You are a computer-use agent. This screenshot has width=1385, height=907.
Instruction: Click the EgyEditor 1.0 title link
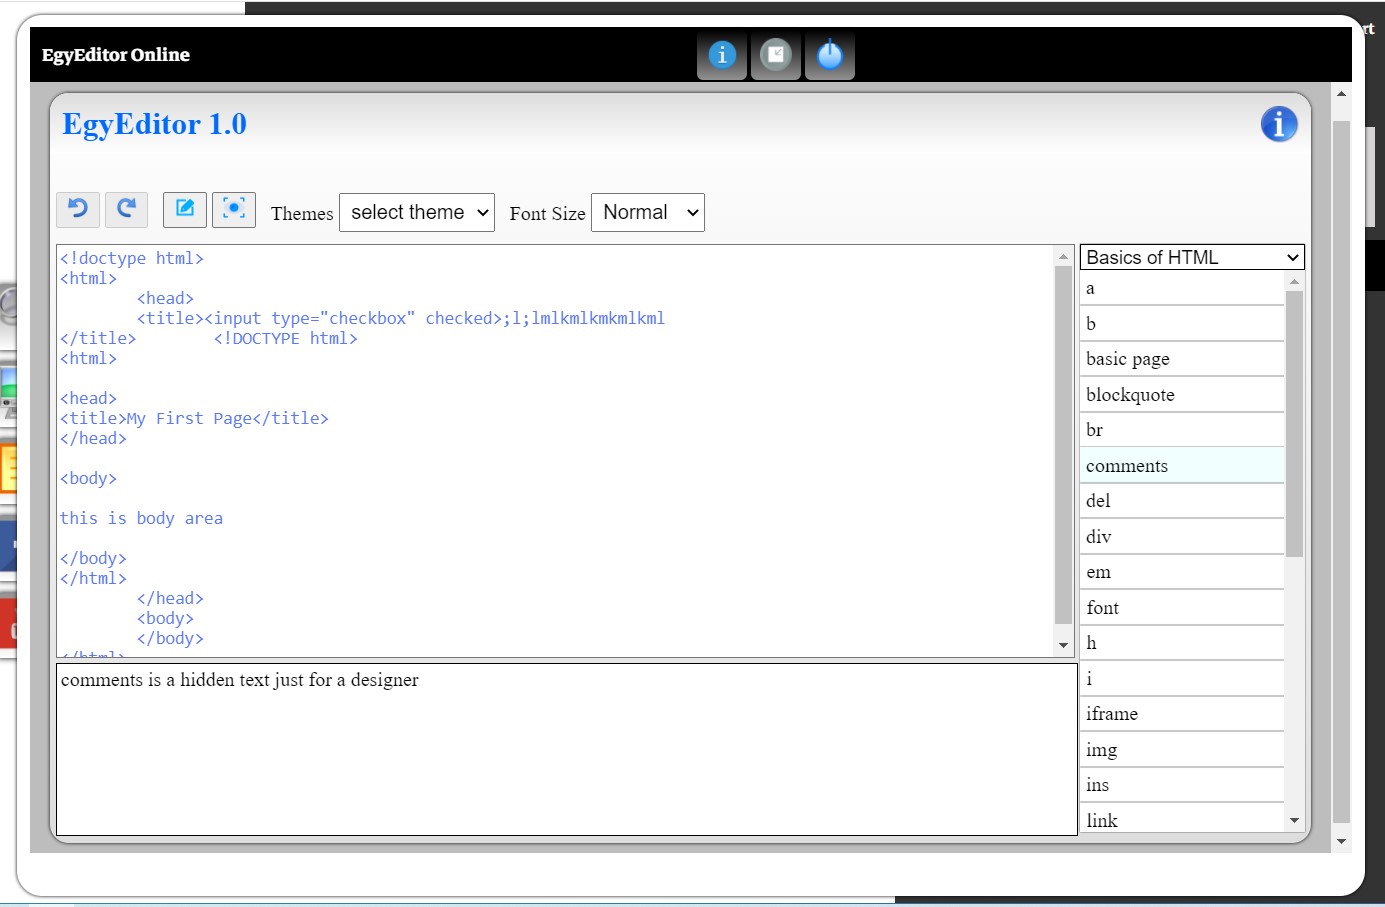[154, 125]
